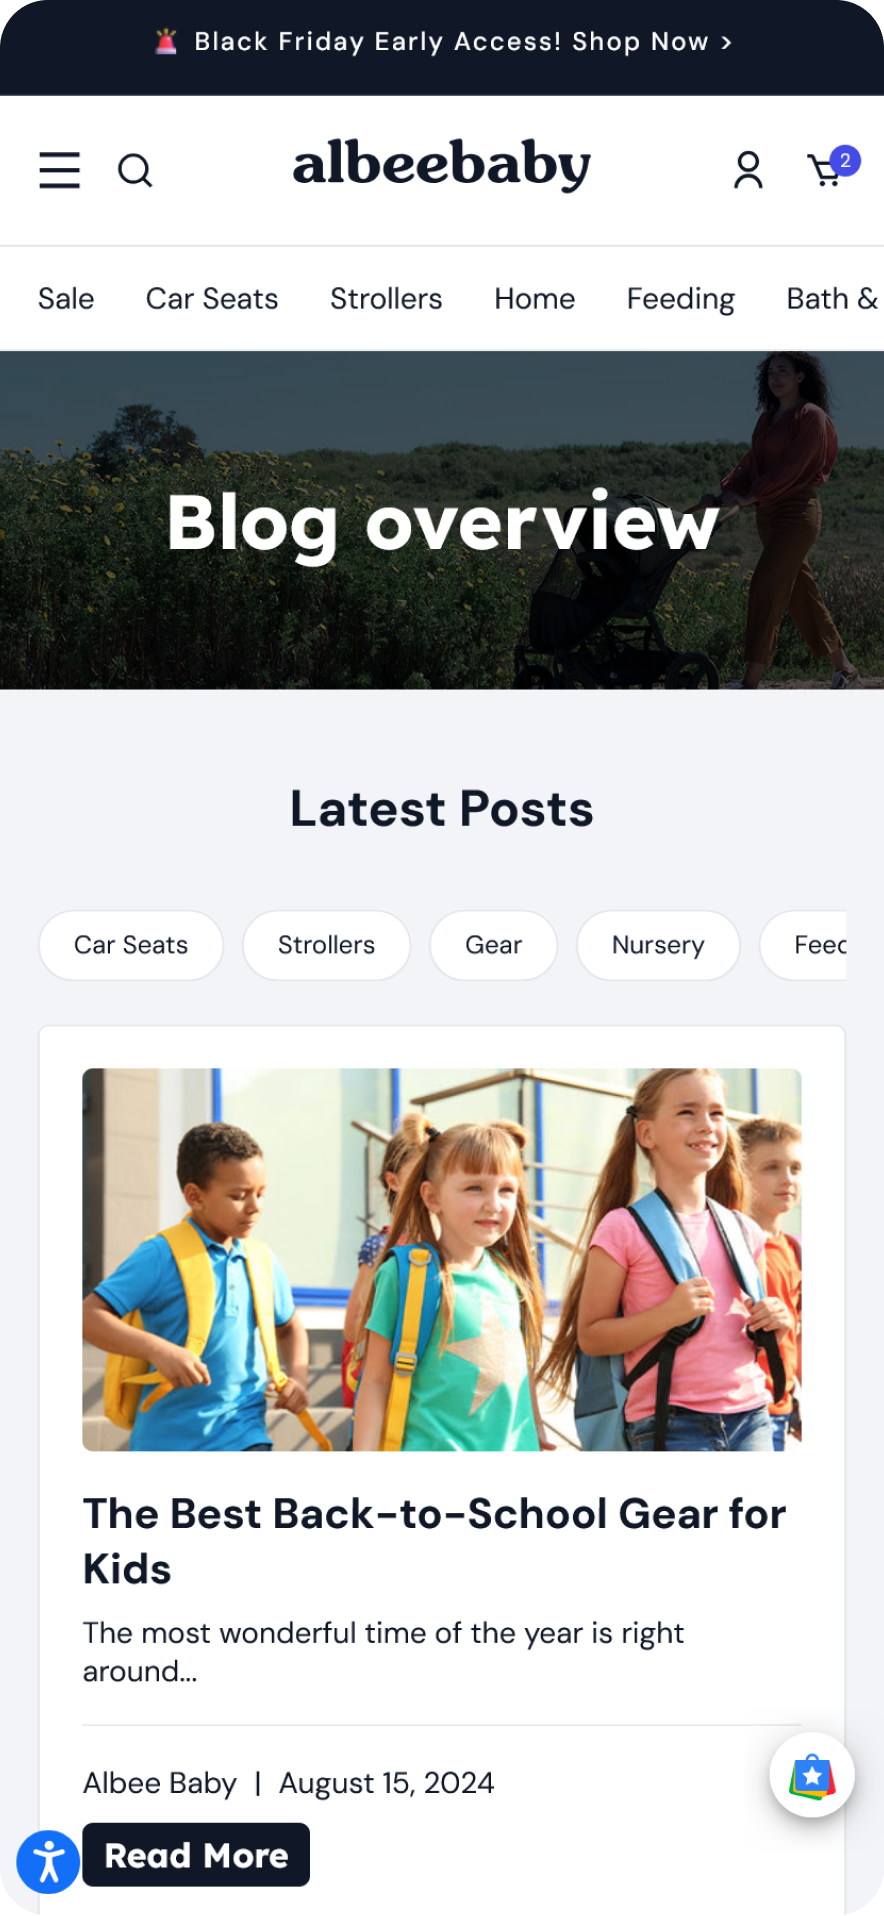Viewport: 884px width, 1916px height.
Task: Filter posts by Nursery pill
Action: click(x=658, y=945)
